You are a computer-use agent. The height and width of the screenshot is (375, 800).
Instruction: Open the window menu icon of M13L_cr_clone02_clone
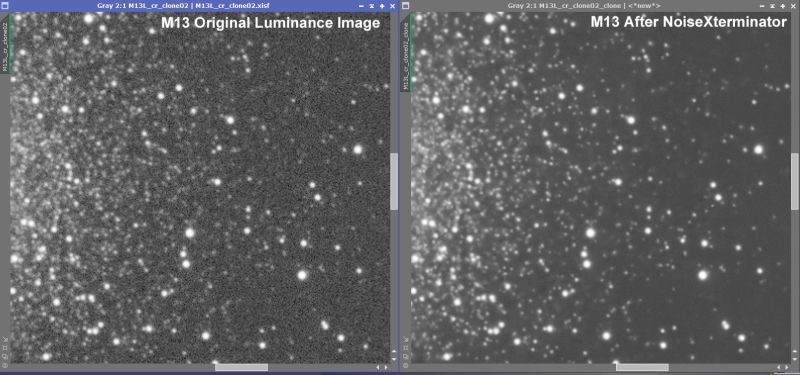point(406,6)
